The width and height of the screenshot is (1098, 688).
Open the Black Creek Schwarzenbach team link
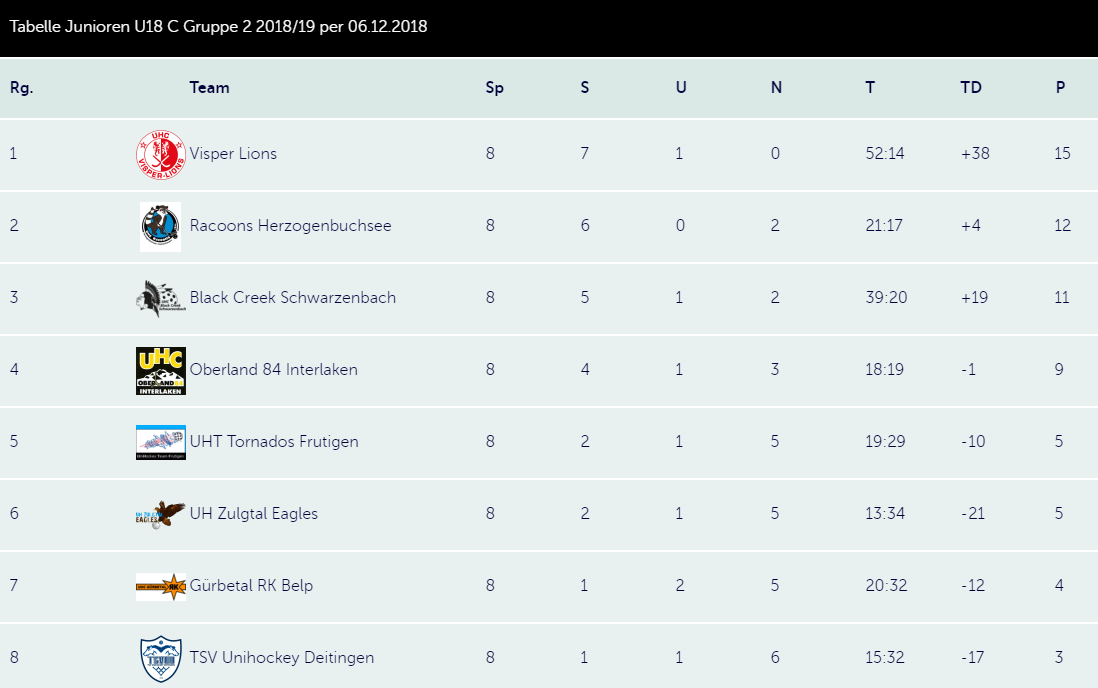pyautogui.click(x=292, y=298)
